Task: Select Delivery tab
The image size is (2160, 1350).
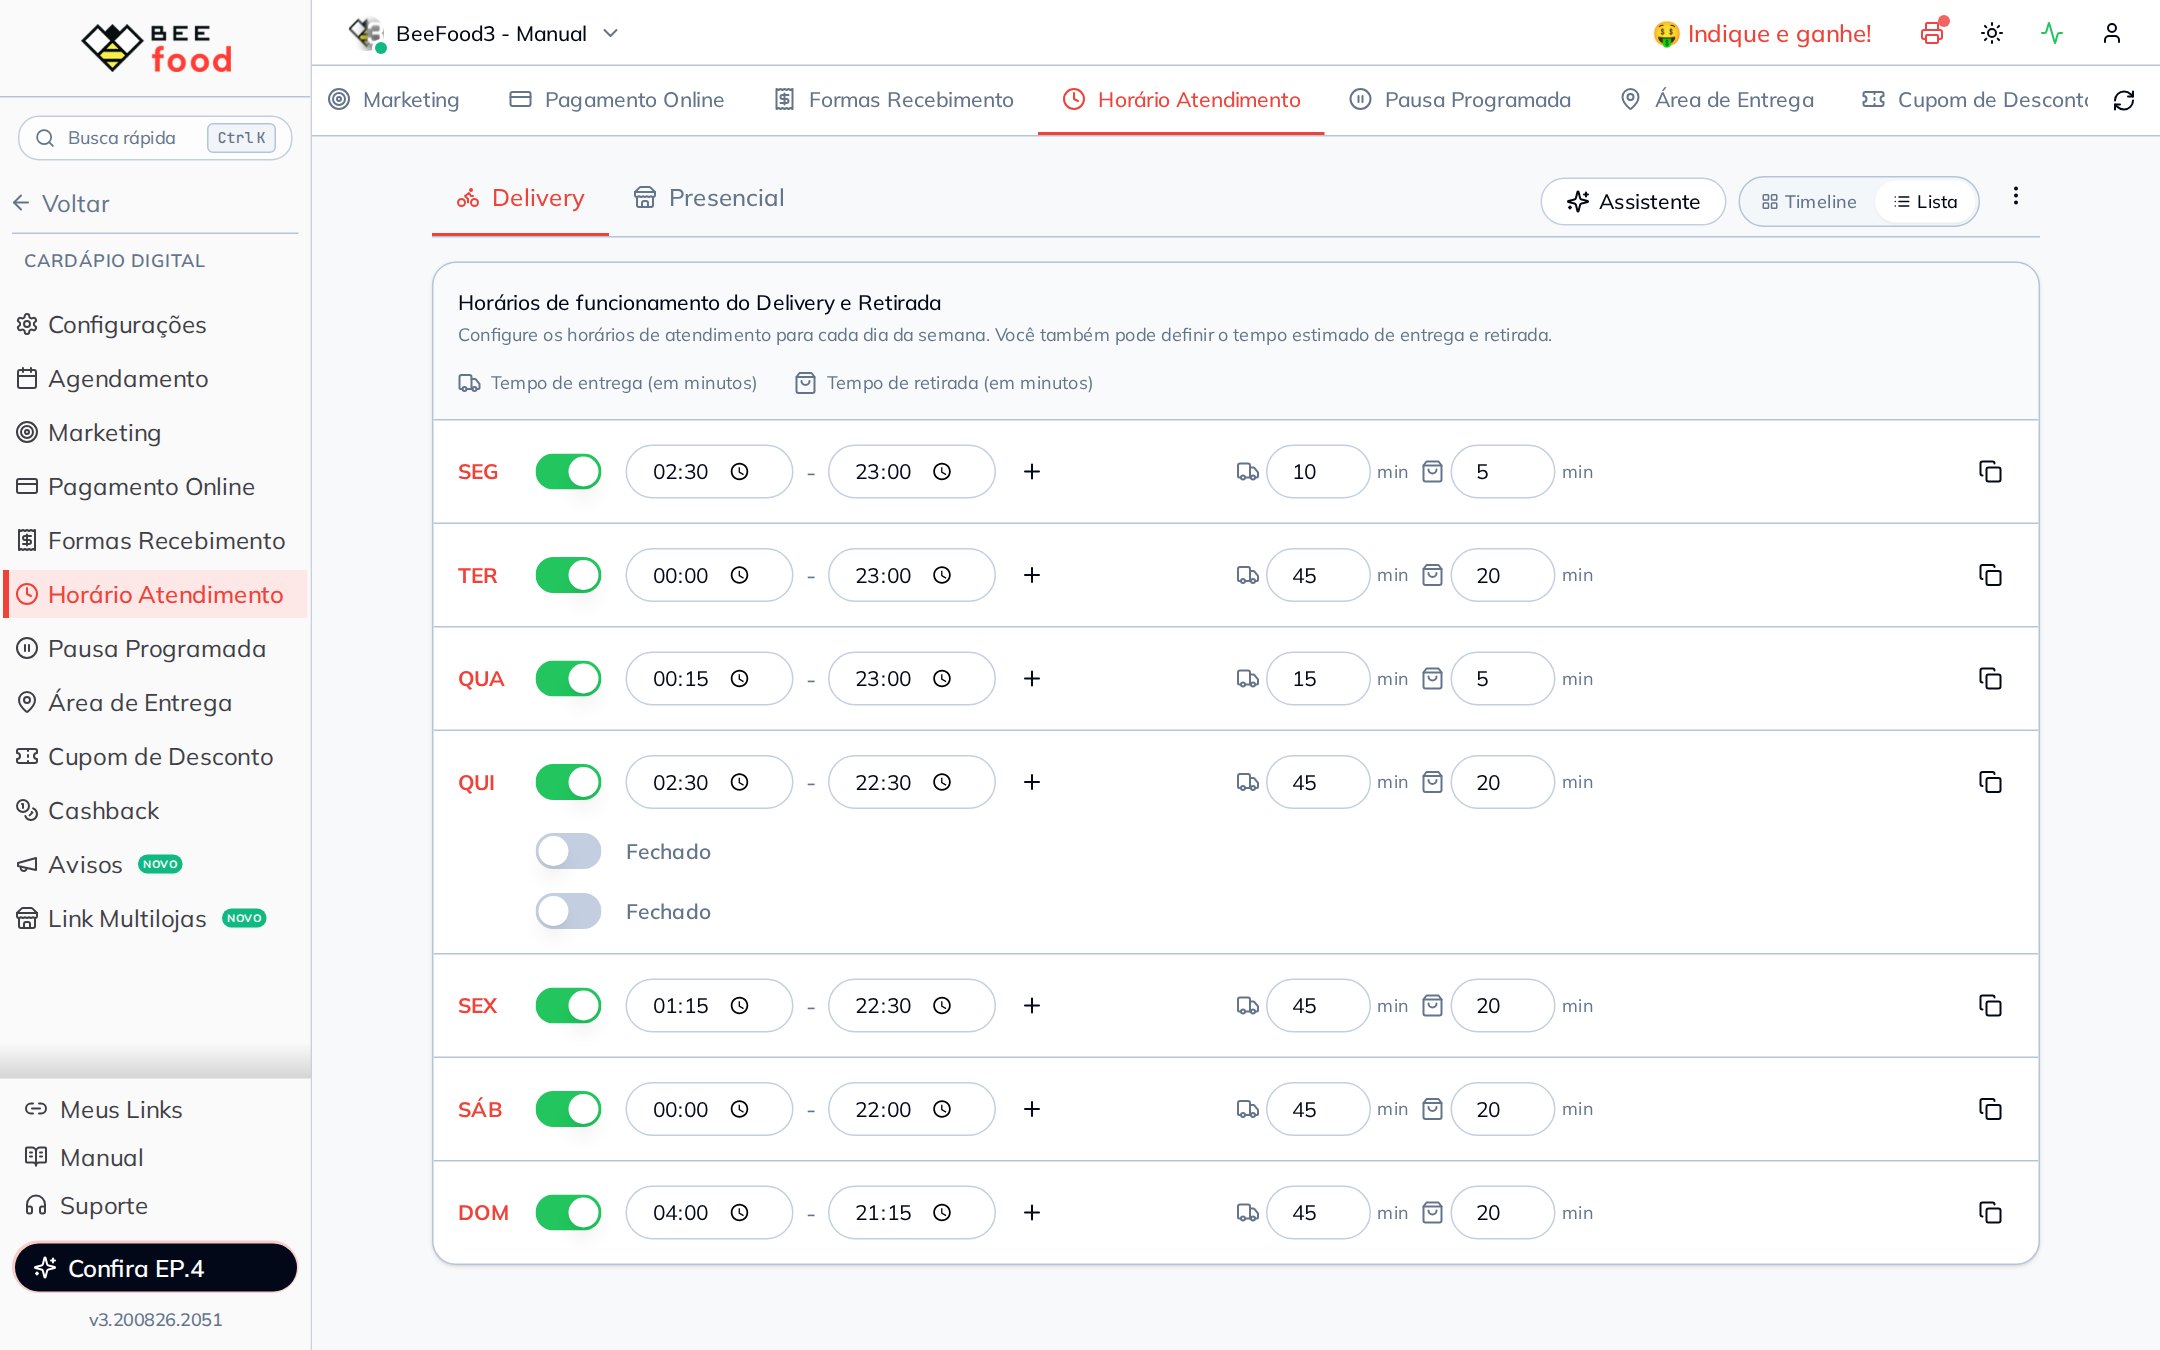Action: [520, 198]
